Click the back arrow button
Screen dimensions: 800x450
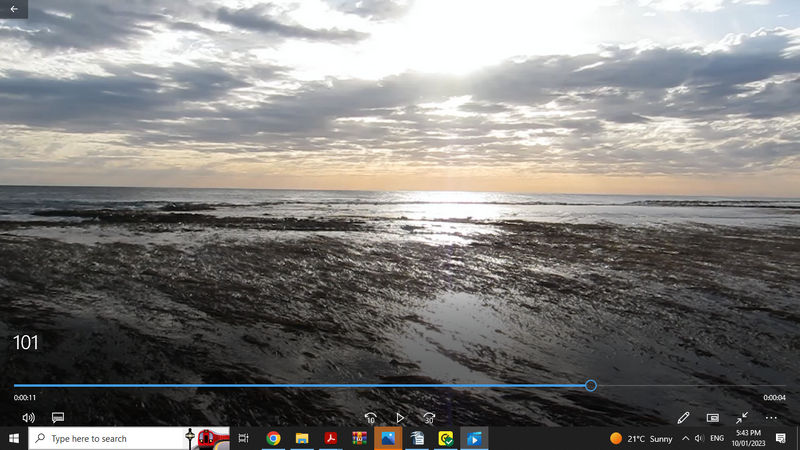14,9
